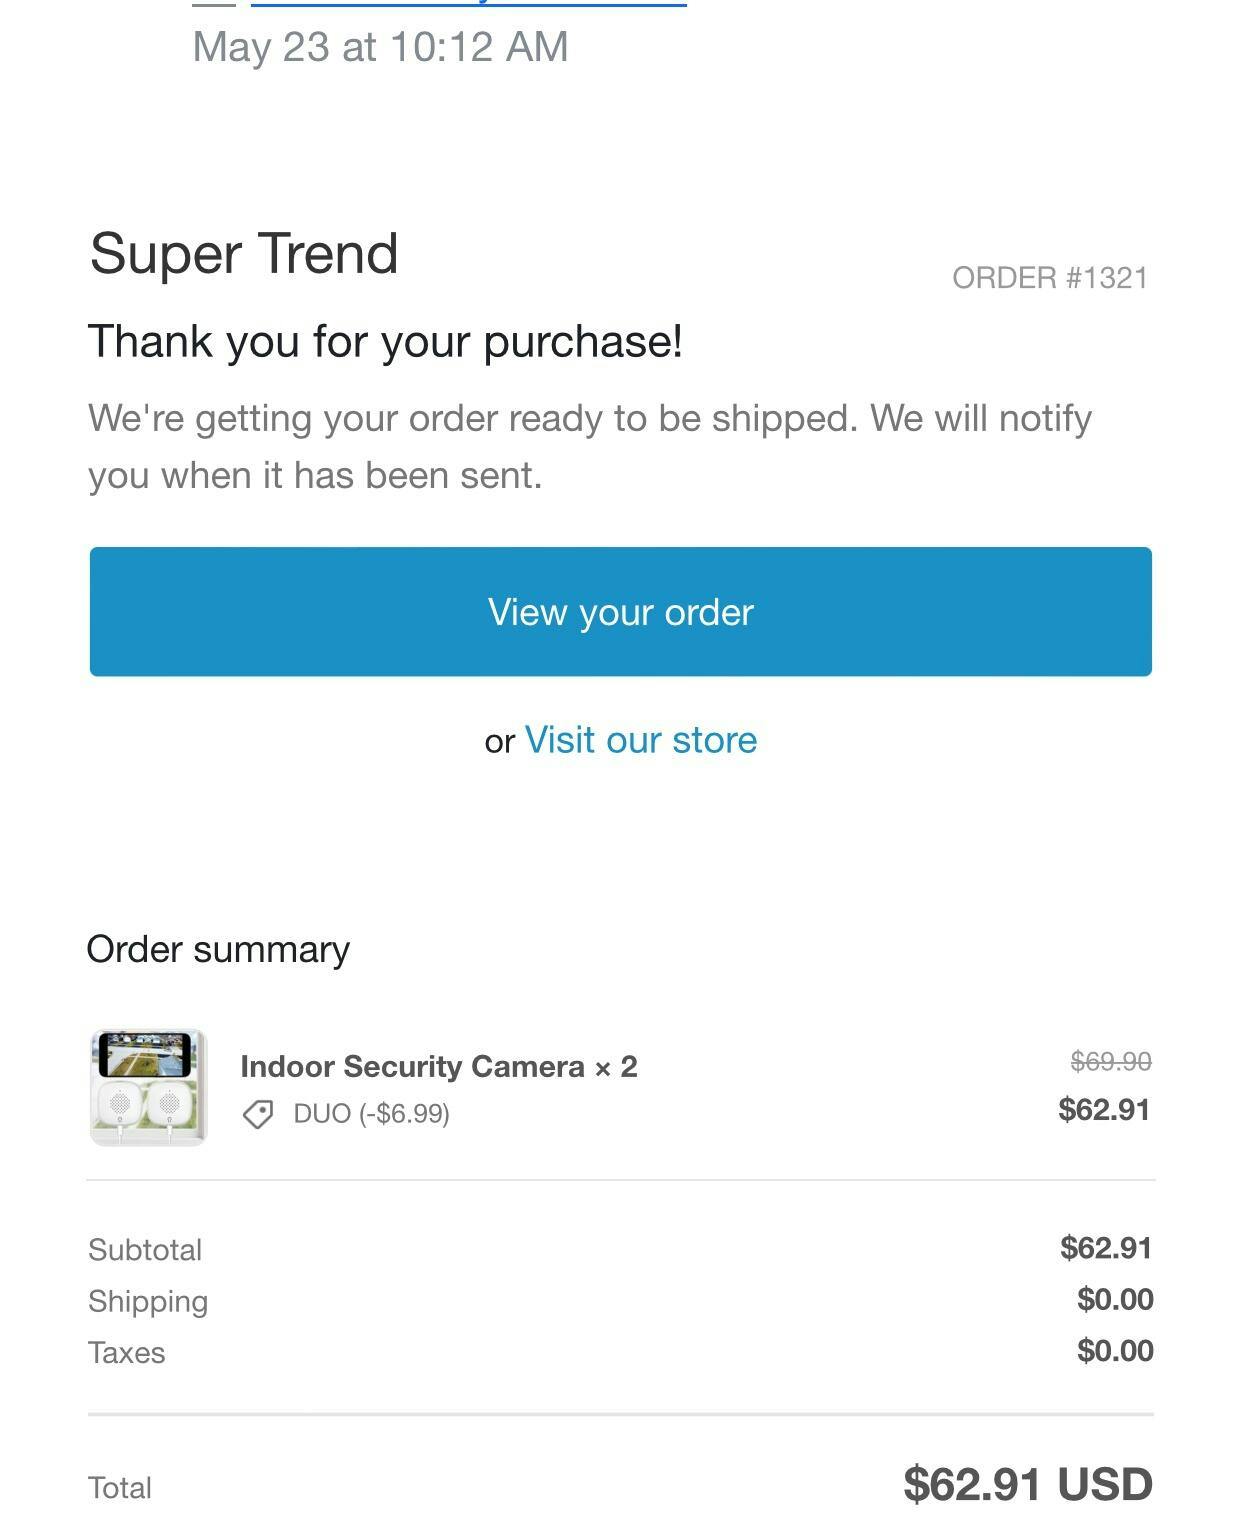Image resolution: width=1242 pixels, height=1516 pixels.
Task: Click the crossed-out $69.90 original price
Action: [x=1111, y=1061]
